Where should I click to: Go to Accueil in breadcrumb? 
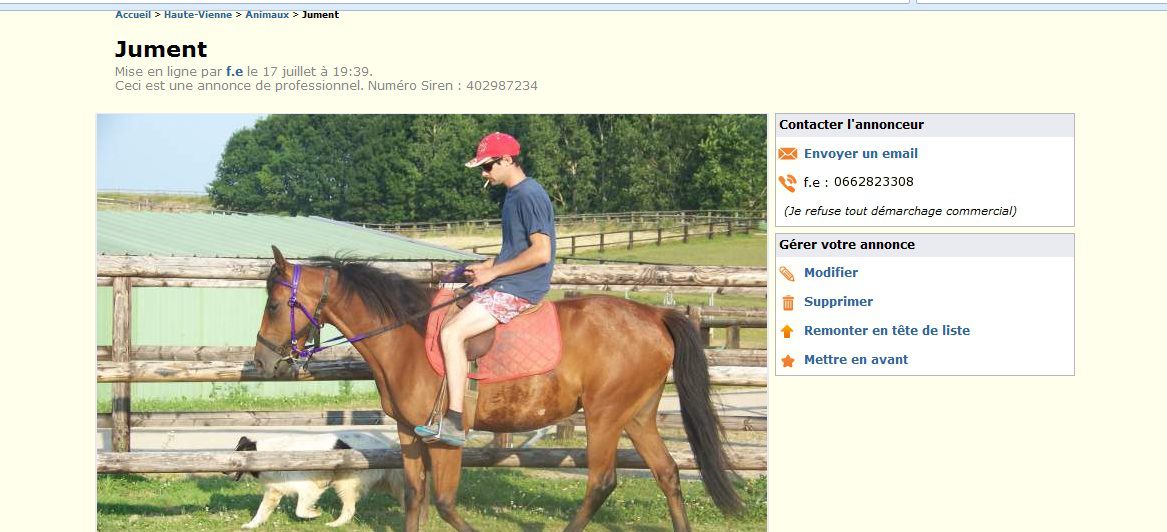coord(133,15)
